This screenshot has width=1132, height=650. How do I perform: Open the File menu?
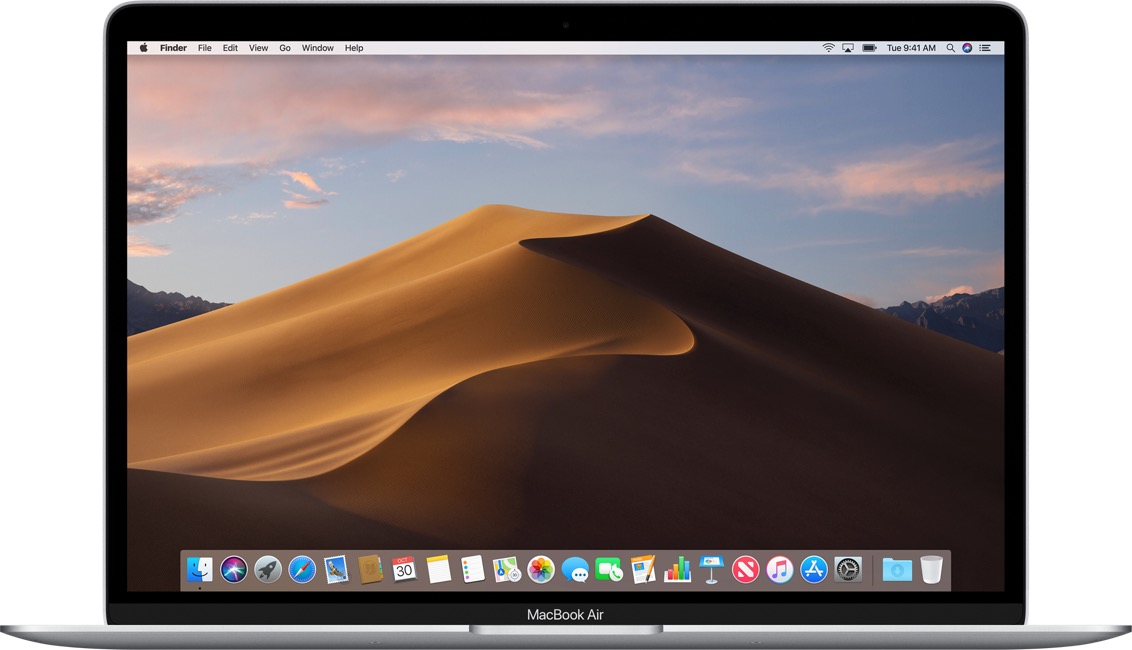click(205, 48)
